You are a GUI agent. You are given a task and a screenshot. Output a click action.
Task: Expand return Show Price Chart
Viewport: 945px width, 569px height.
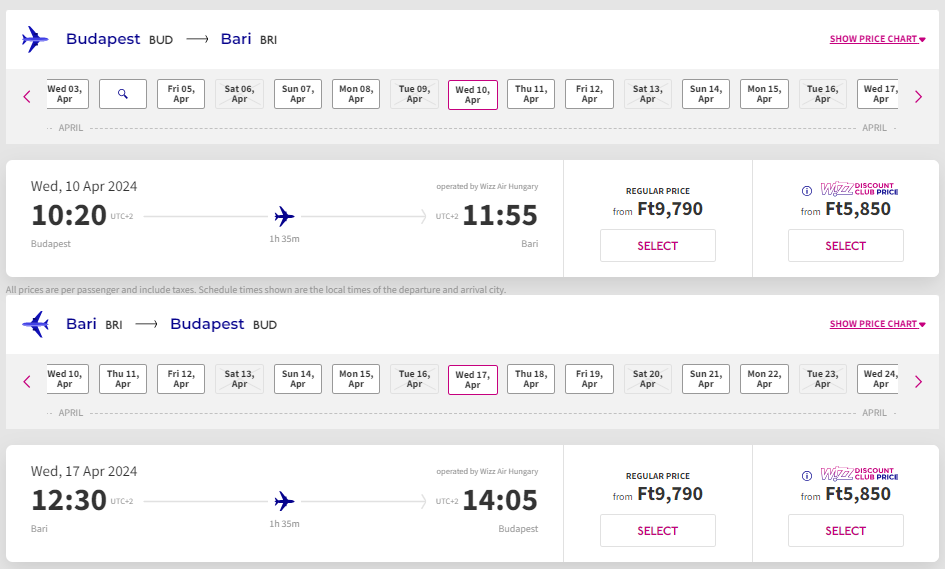(x=878, y=324)
